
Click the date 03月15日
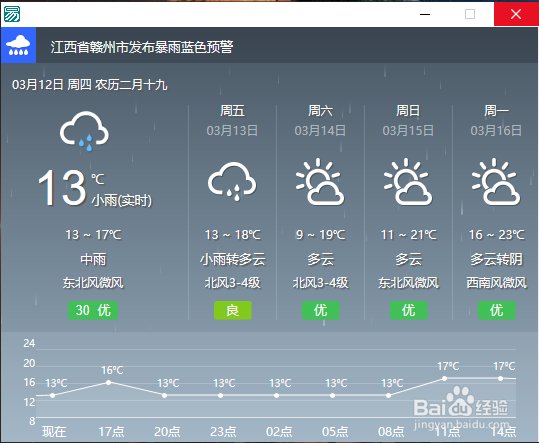coord(408,131)
